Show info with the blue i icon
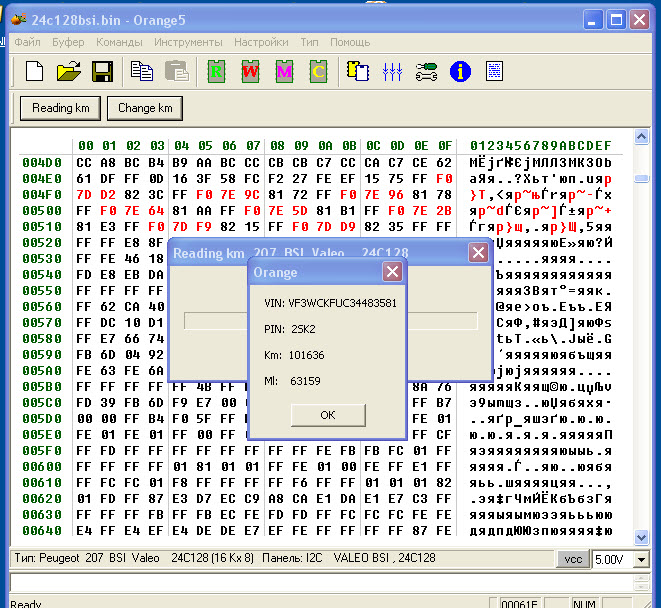 [x=460, y=71]
